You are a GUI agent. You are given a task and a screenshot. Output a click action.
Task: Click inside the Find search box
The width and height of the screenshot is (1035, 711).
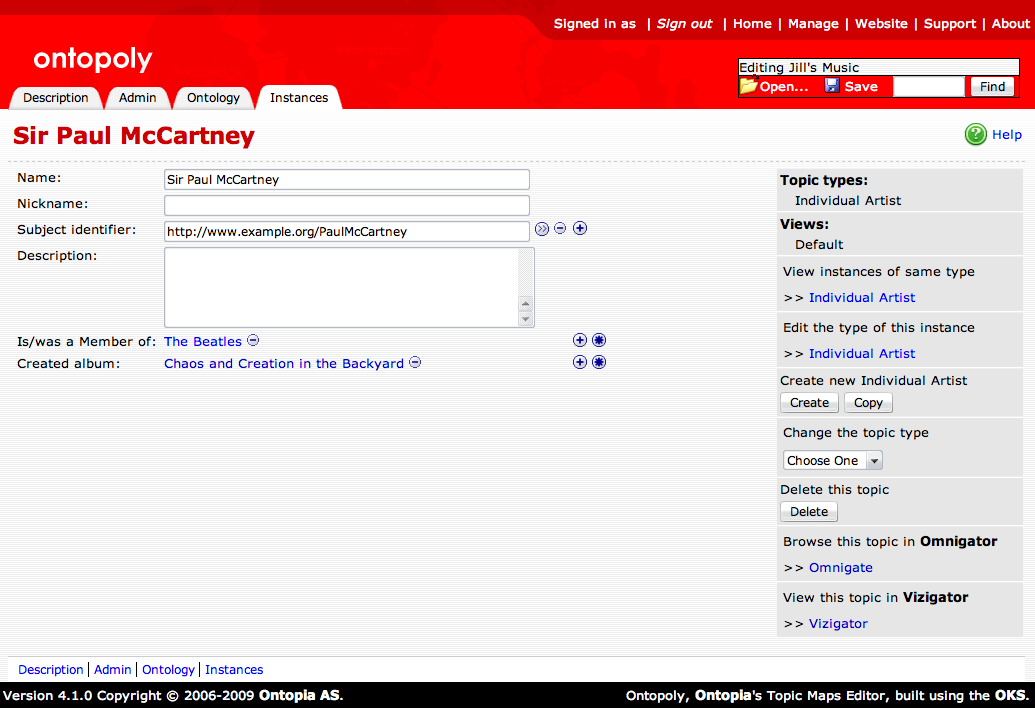(928, 87)
